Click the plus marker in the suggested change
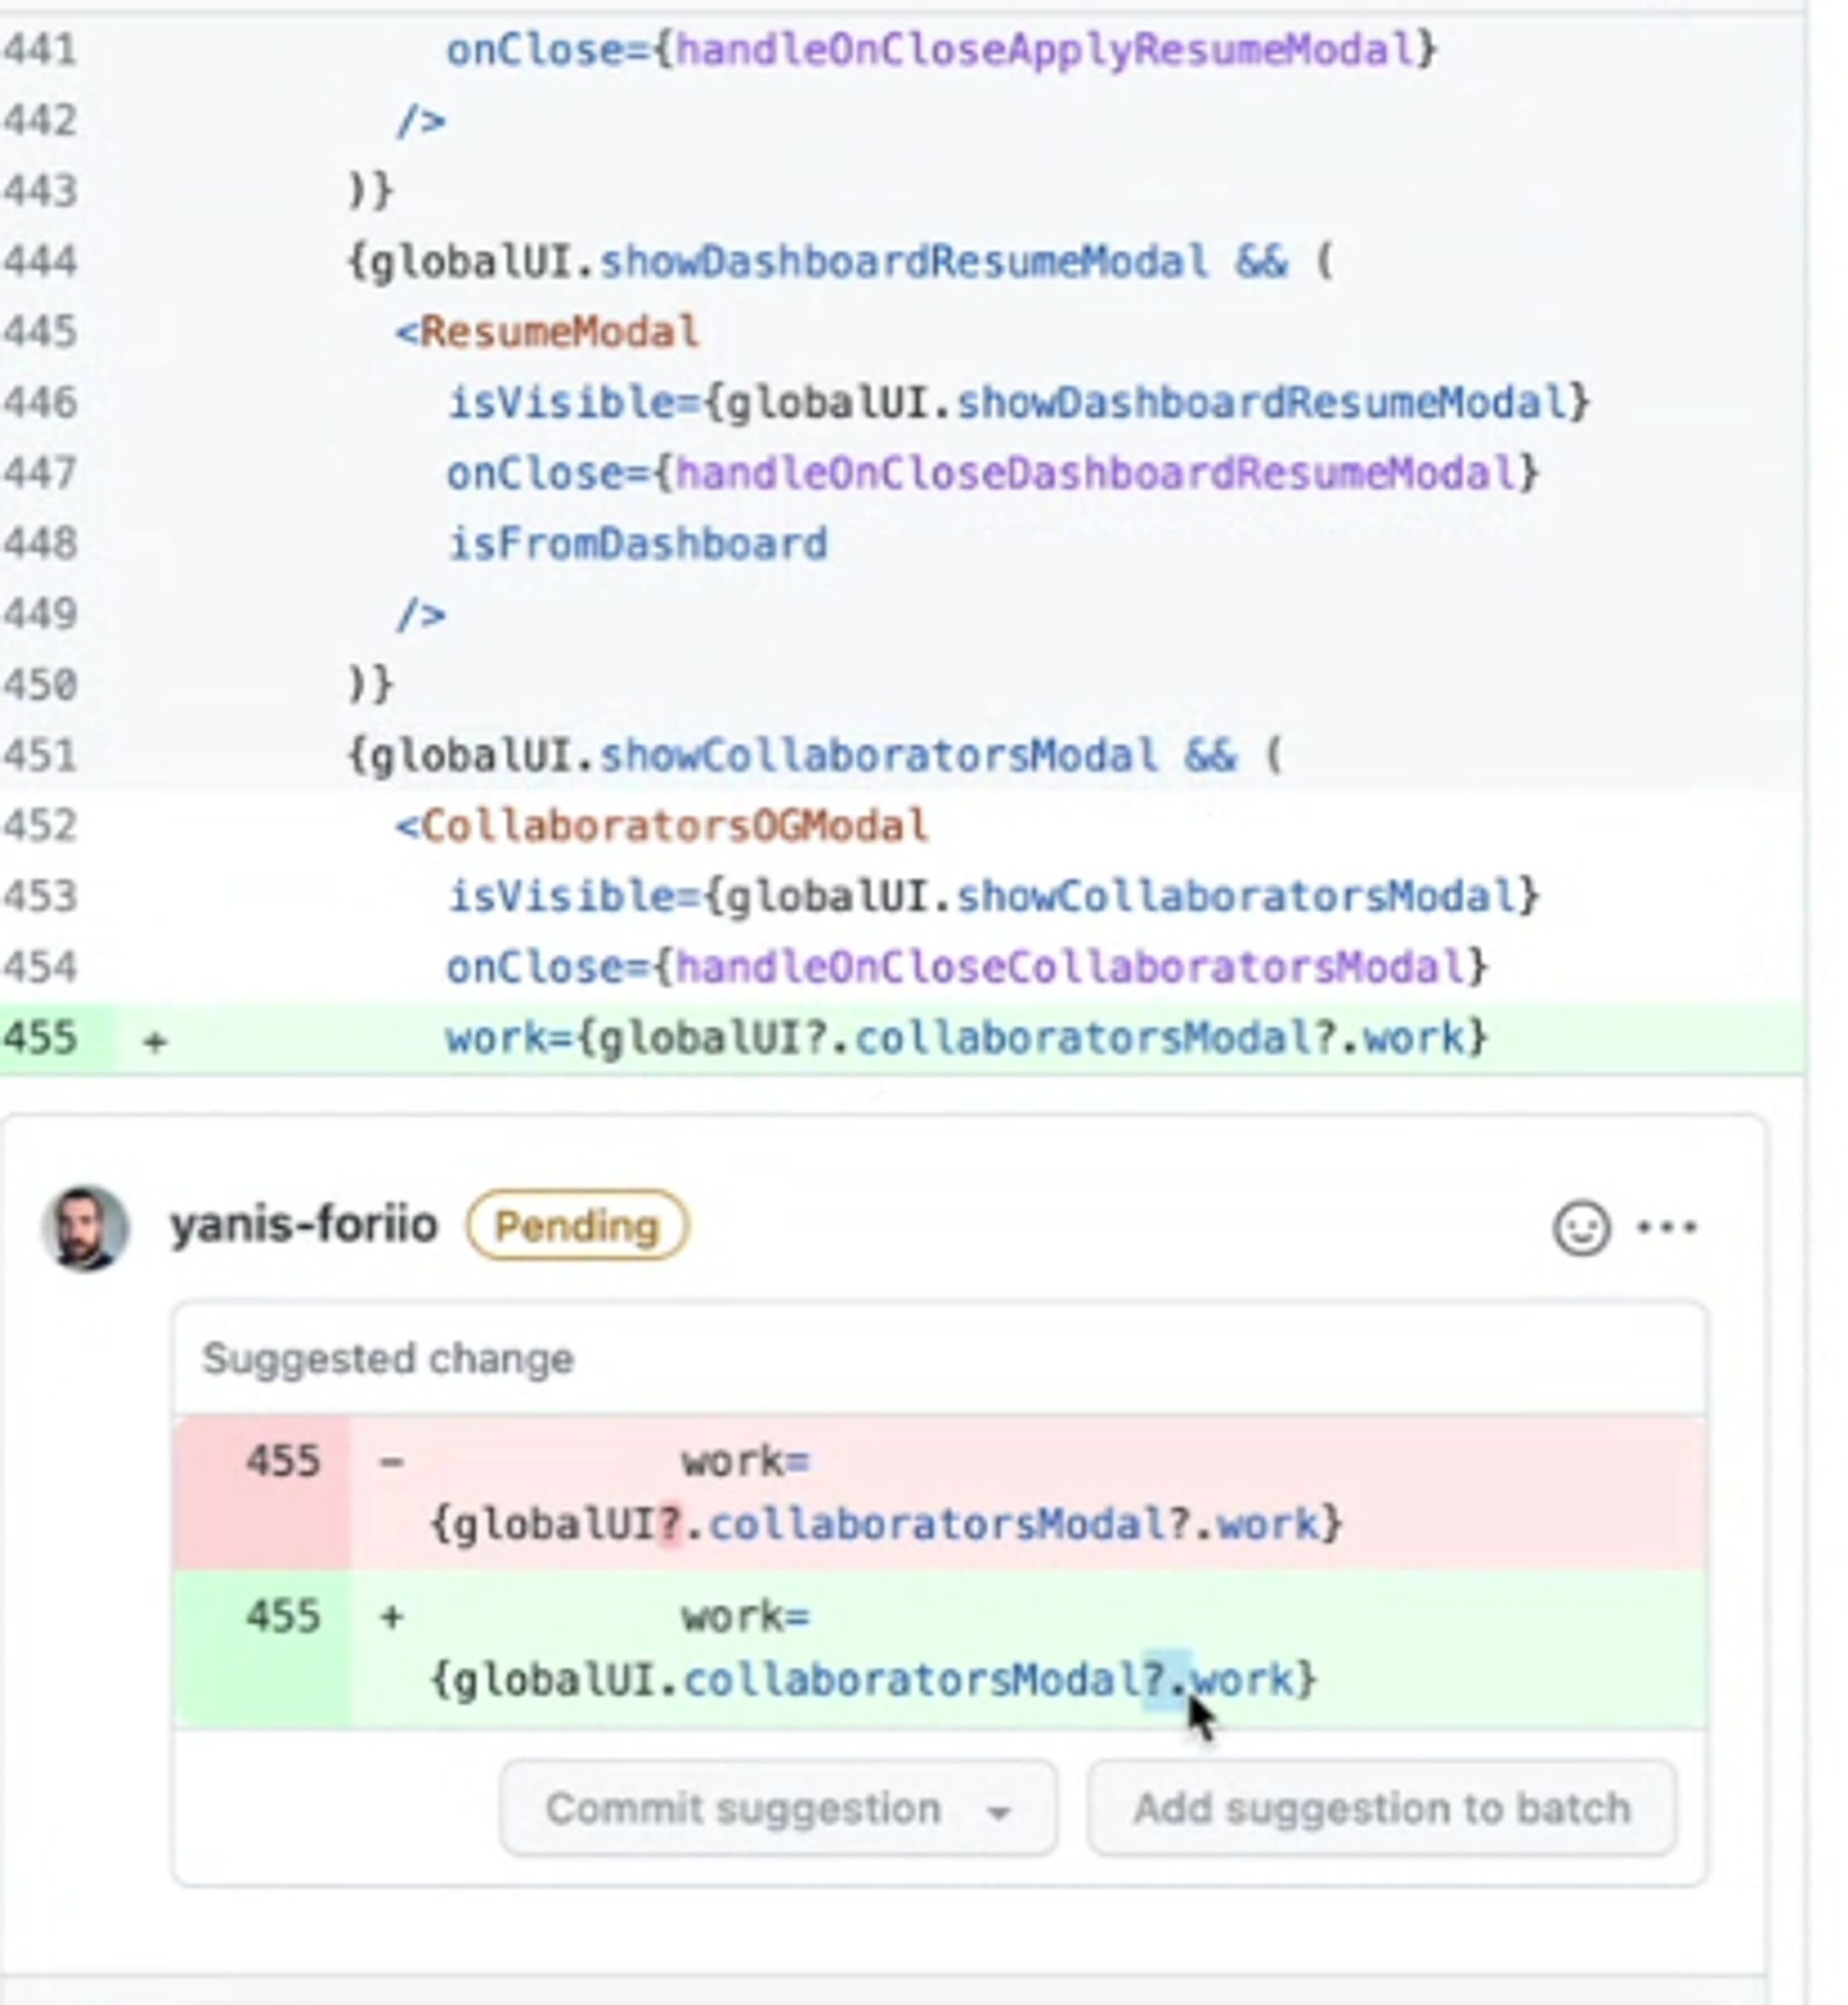 [392, 1617]
